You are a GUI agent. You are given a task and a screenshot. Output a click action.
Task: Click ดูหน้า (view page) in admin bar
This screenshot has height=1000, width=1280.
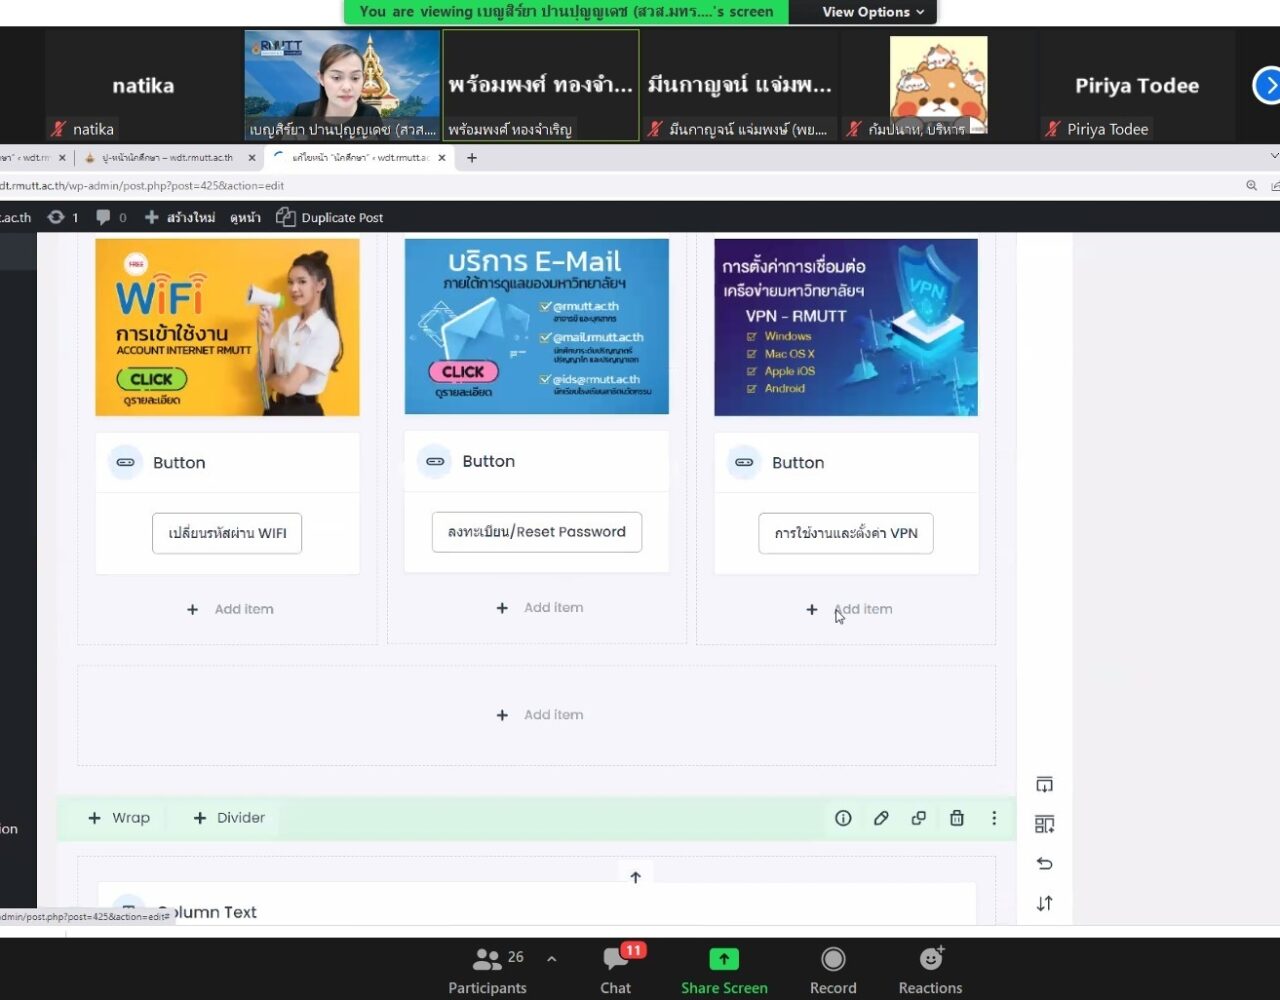[x=245, y=218]
